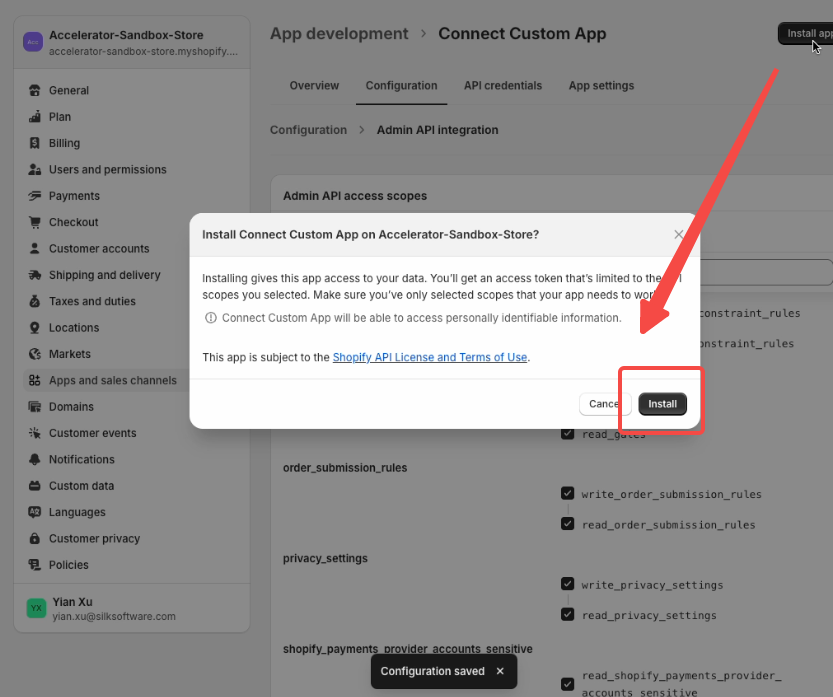The height and width of the screenshot is (697, 833).
Task: Select the Checkout cart icon
Action: click(x=35, y=222)
